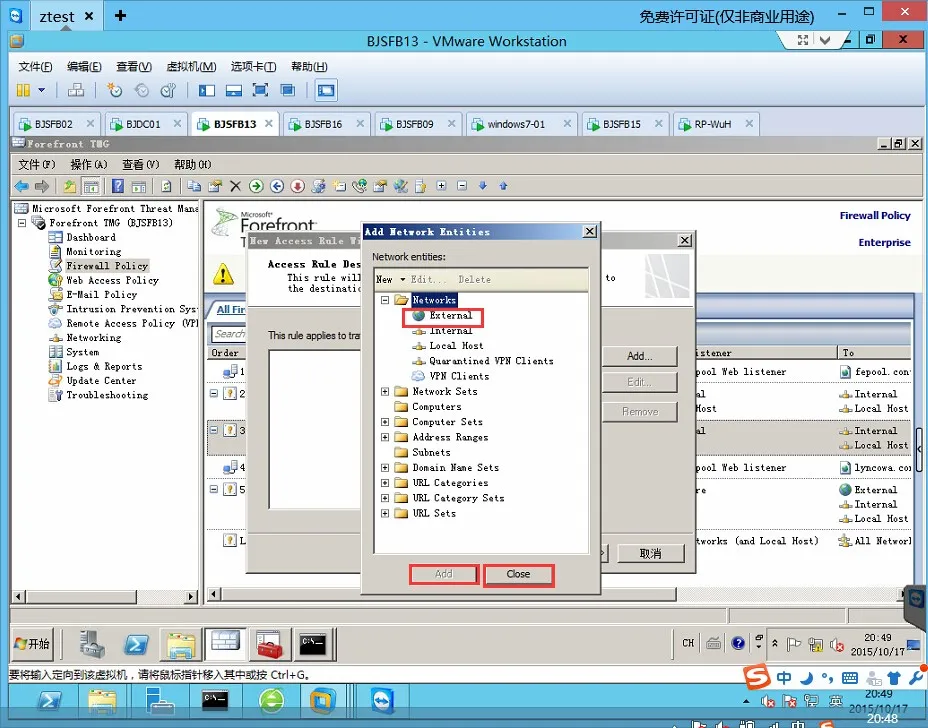Click the Add... button in wizard

click(640, 356)
